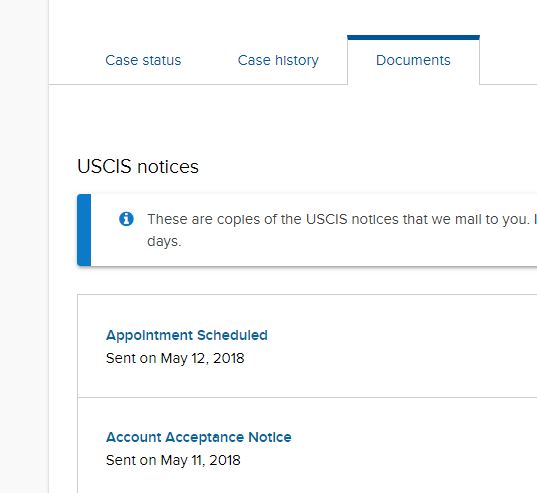Click the 'Sent on May 12, 2018' text
537x493 pixels.
coord(175,358)
